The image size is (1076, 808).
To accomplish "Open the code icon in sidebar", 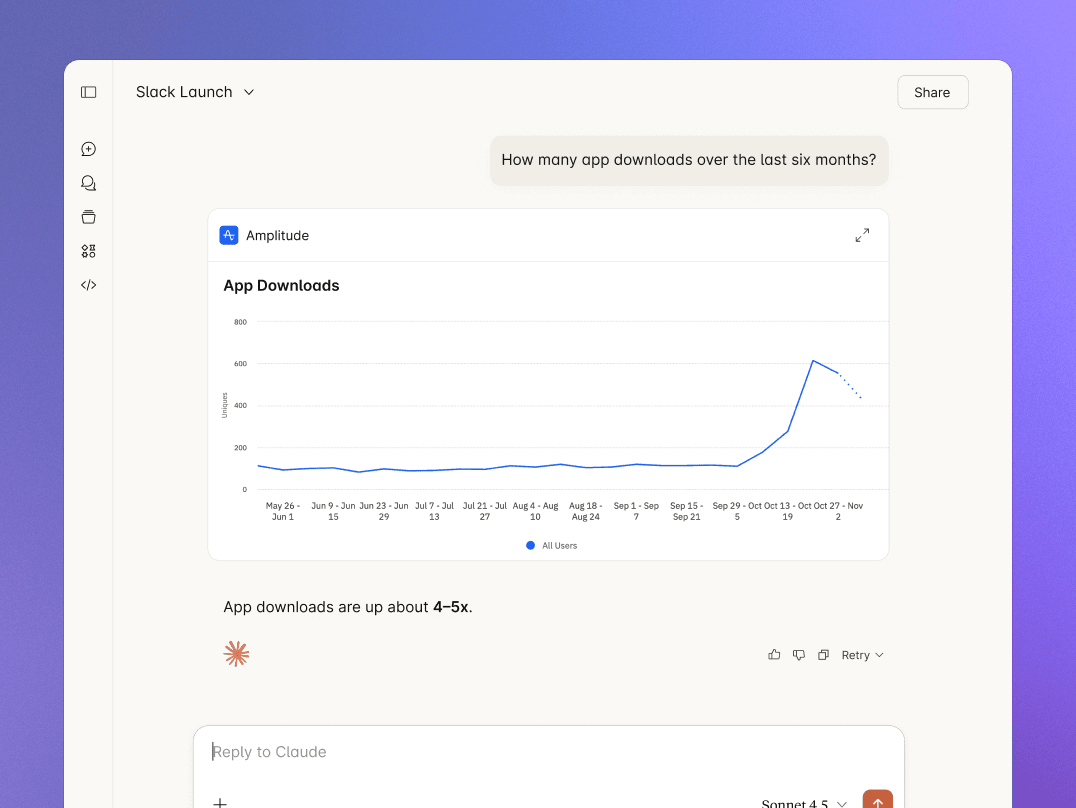I will (x=89, y=285).
